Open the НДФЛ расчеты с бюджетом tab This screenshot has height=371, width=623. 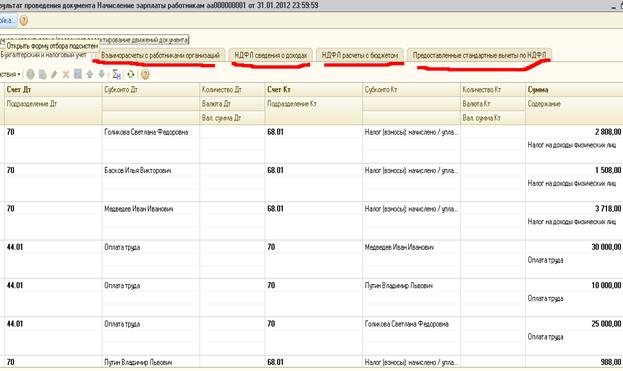[360, 55]
